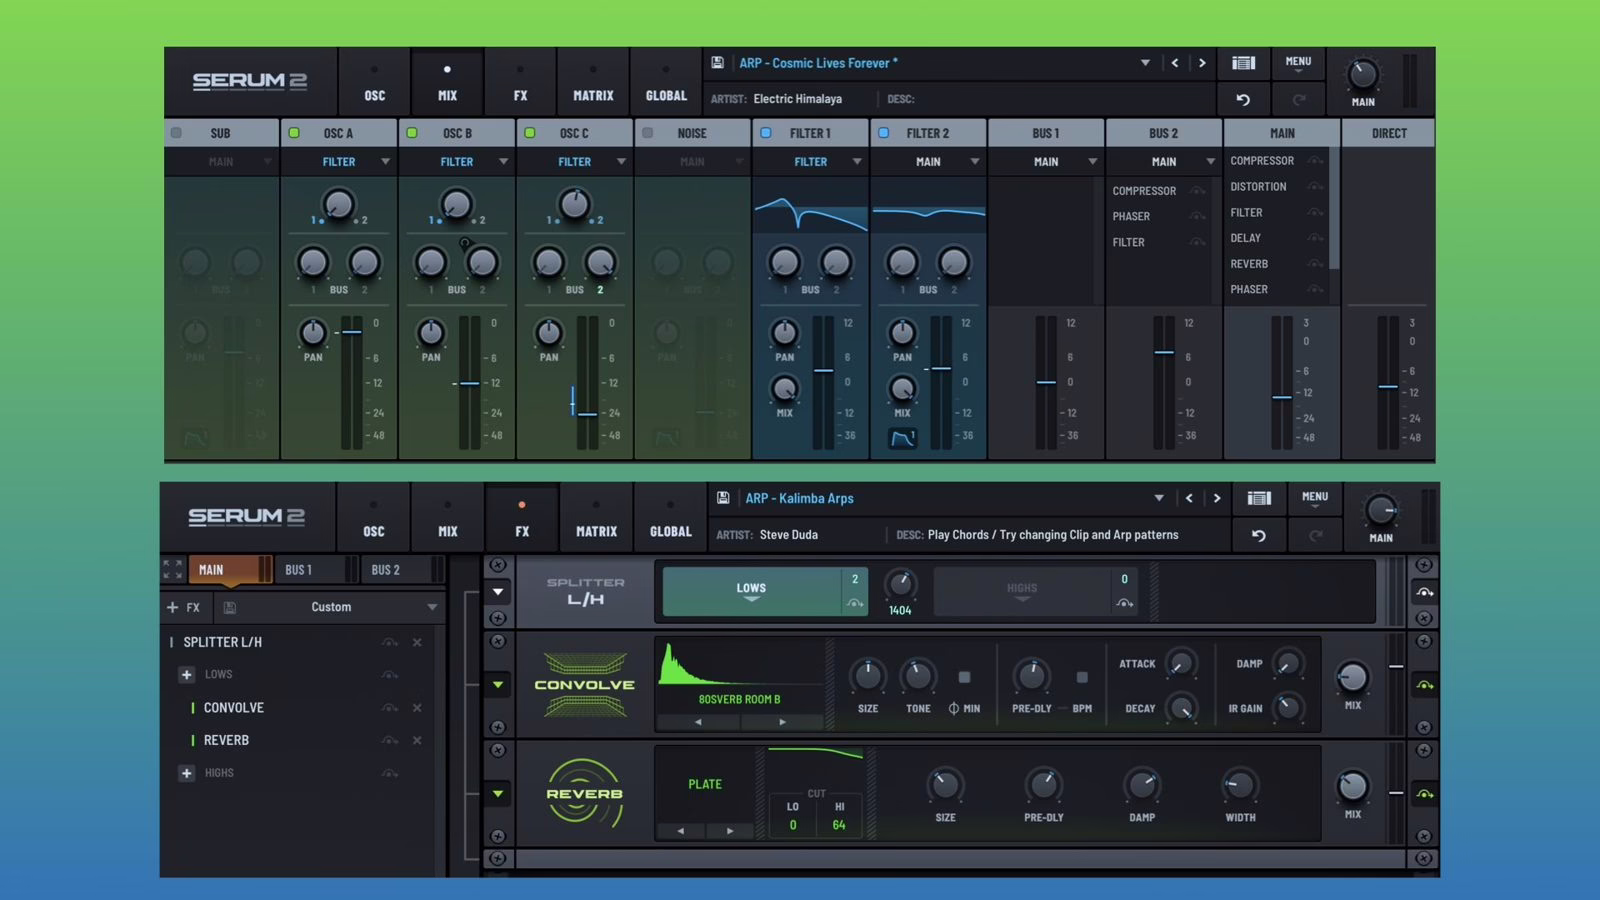Load the next preset in the bottom window
The image size is (1600, 900).
[x=1217, y=498]
